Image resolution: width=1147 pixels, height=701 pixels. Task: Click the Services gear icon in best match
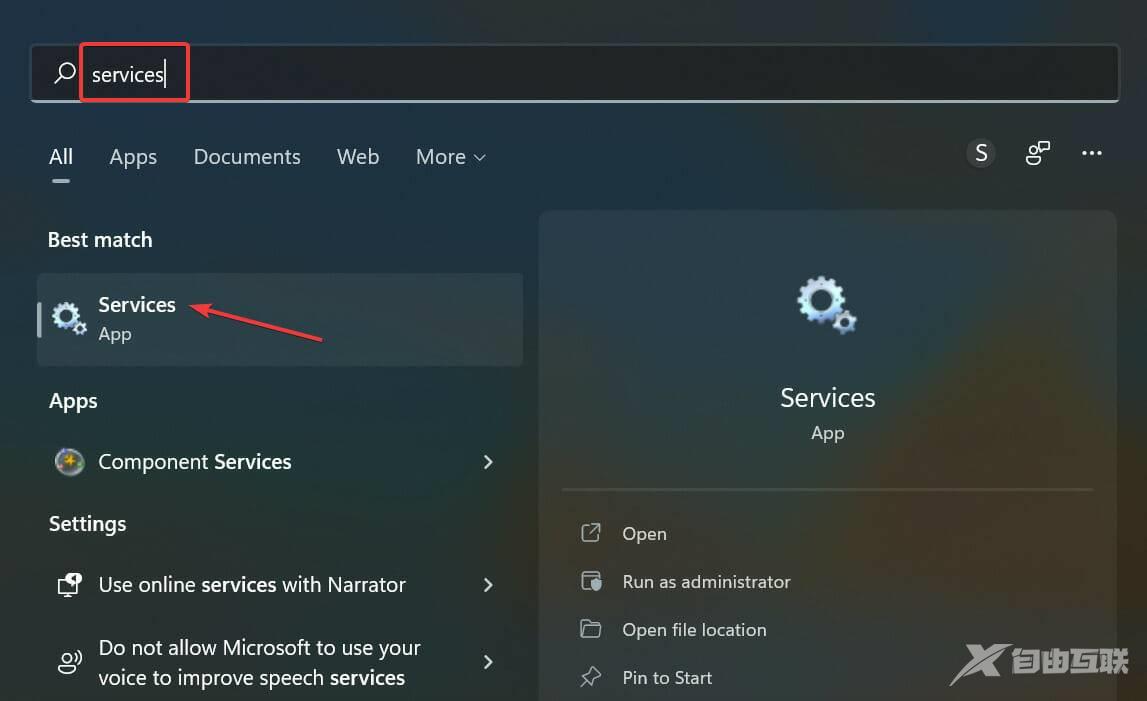click(x=69, y=319)
